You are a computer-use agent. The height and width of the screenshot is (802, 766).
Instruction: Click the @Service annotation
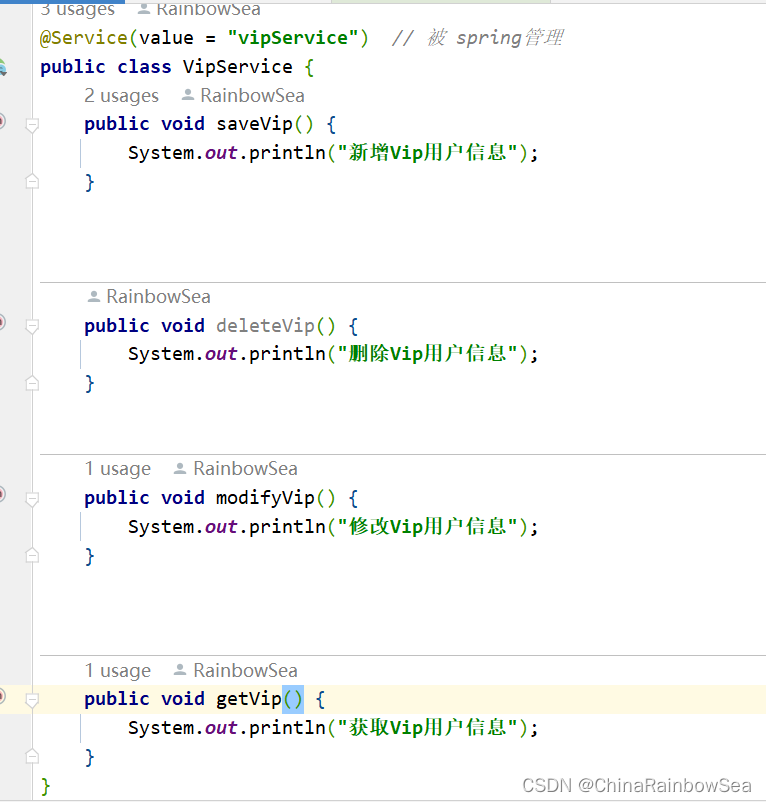coord(83,38)
